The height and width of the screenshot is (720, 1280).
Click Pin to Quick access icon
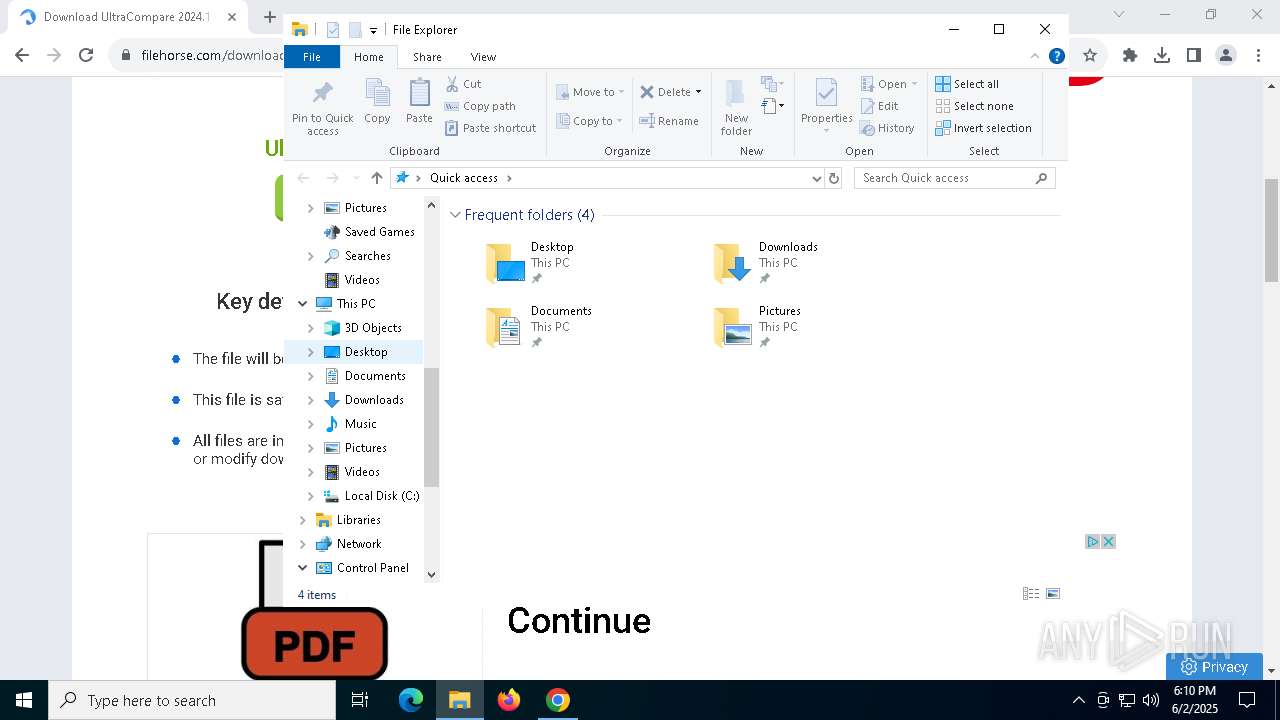322,94
